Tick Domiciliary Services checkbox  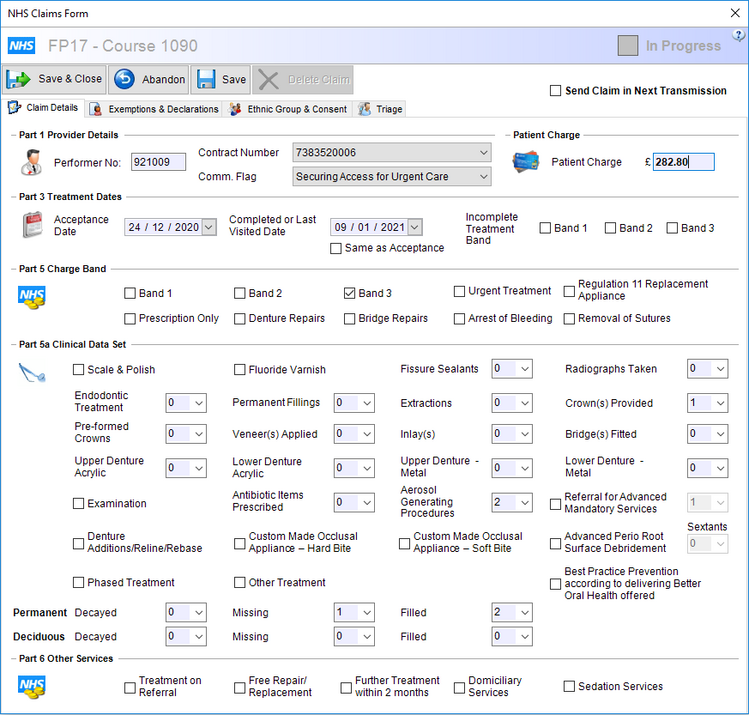459,688
